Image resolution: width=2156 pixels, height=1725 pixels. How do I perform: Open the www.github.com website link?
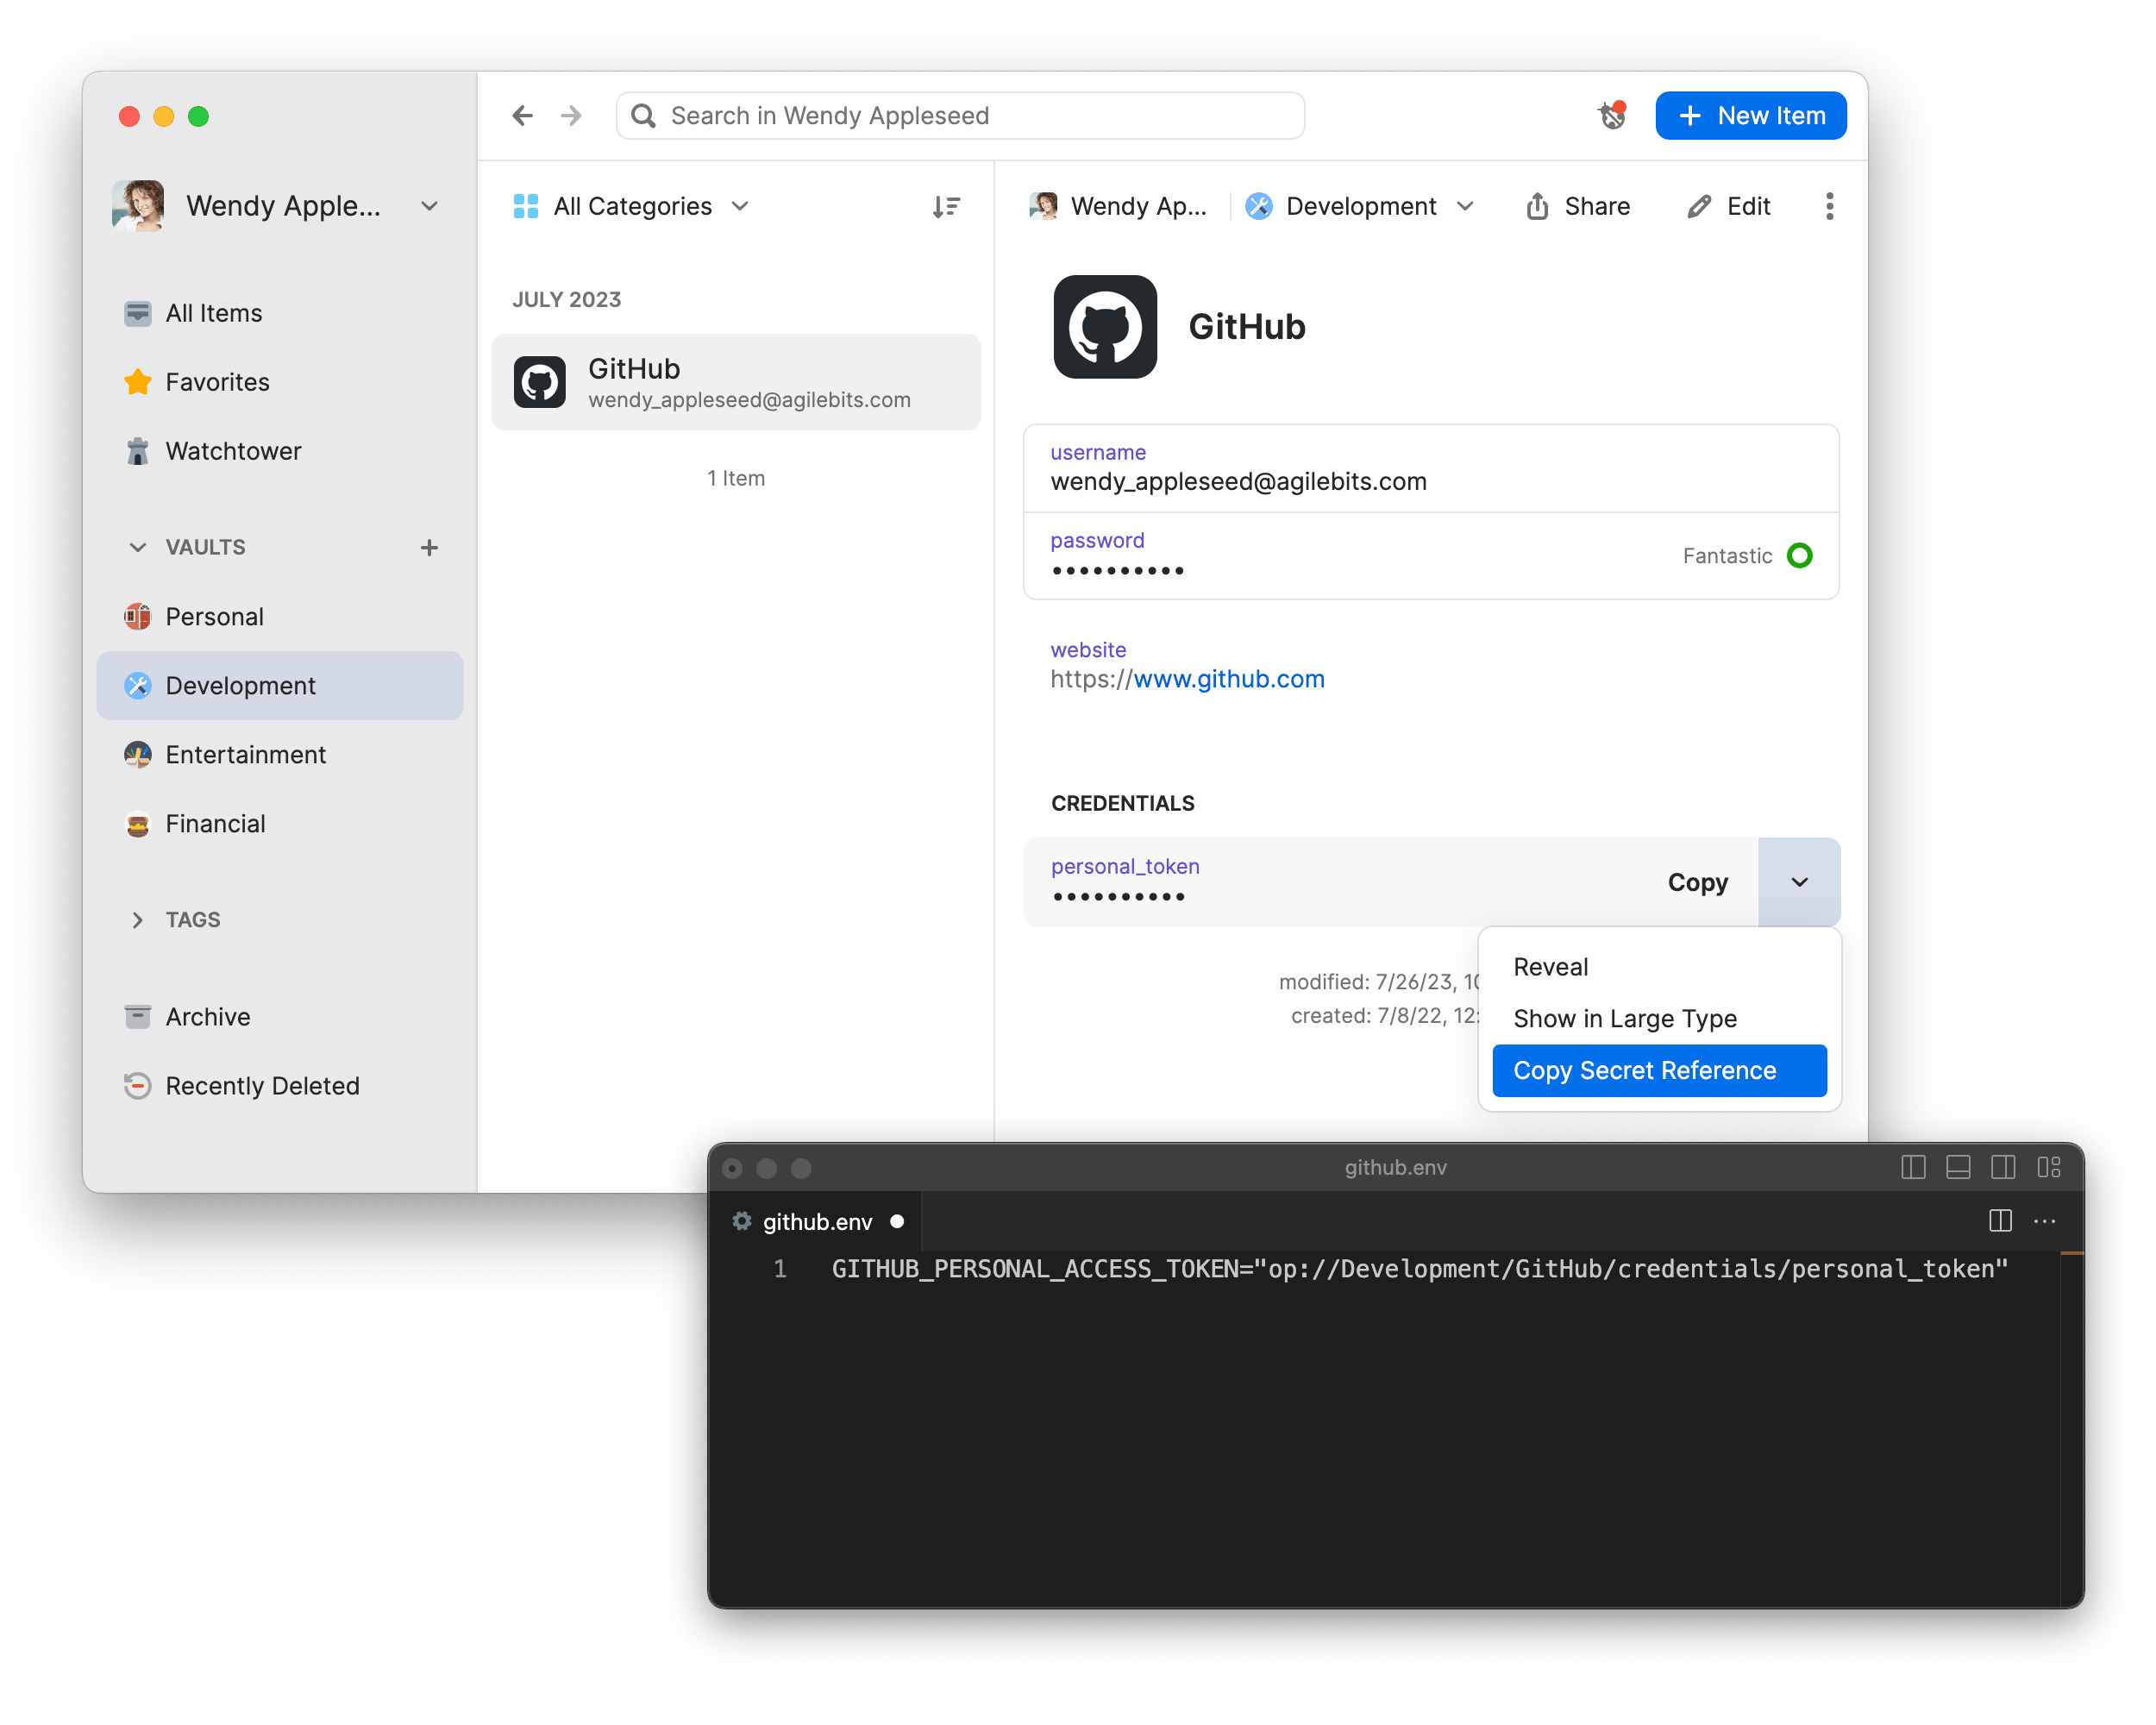1228,679
